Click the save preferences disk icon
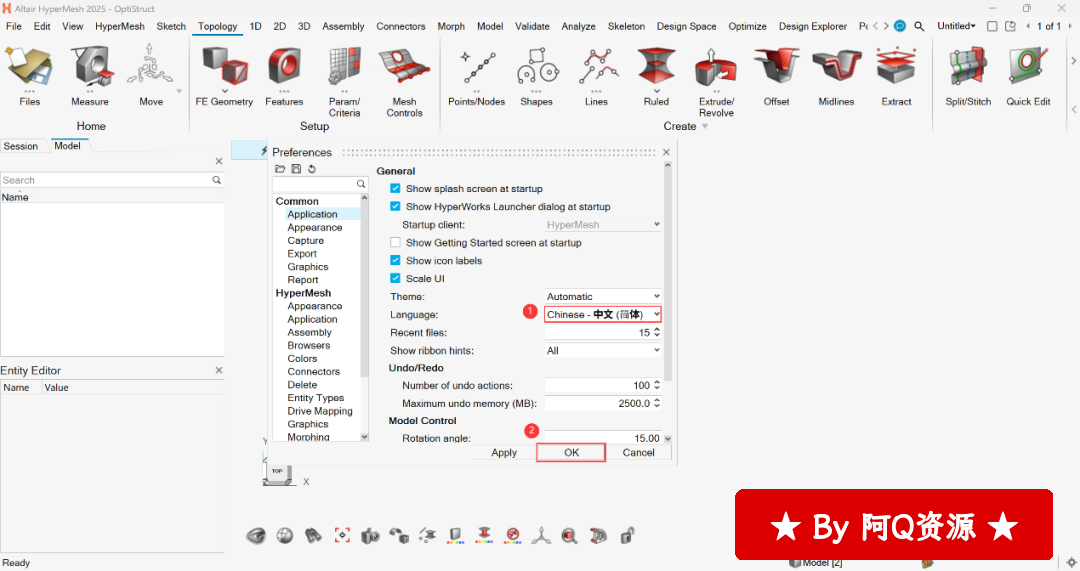Viewport: 1080px width, 571px height. point(296,169)
